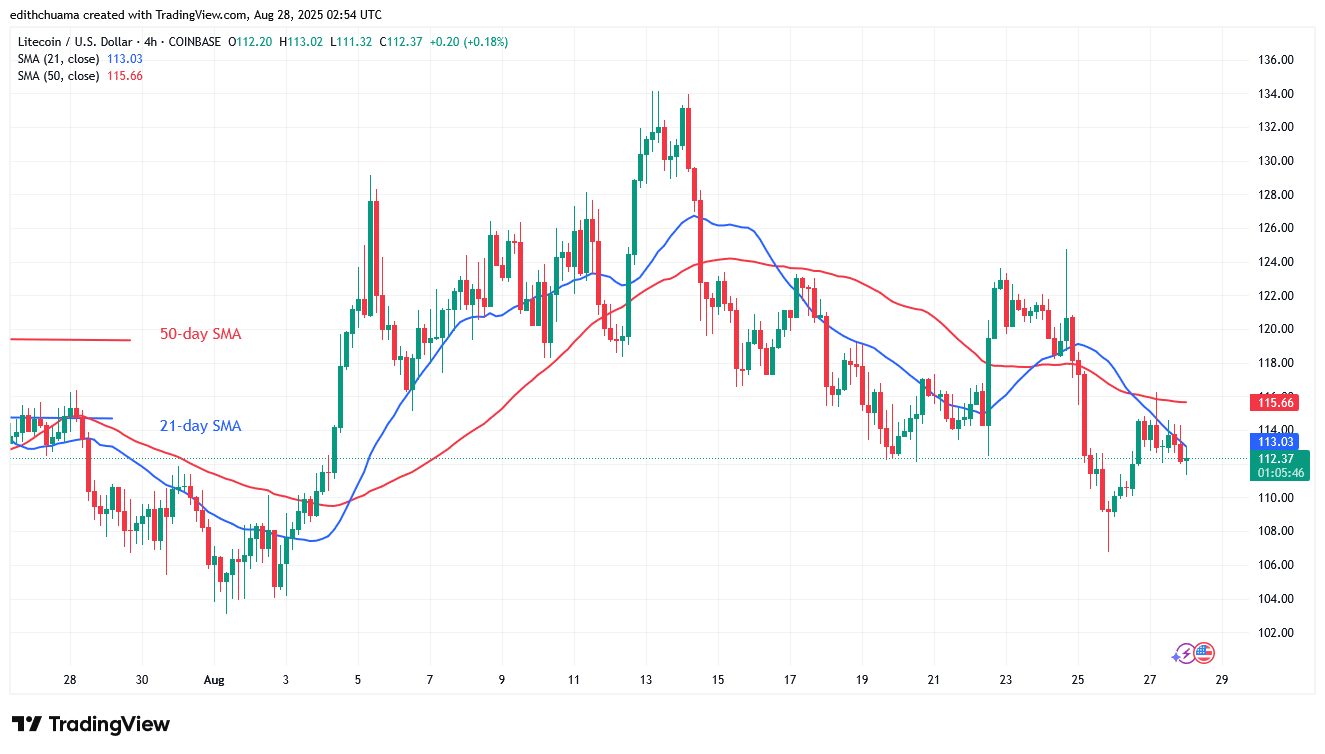The height and width of the screenshot is (754, 1325).
Task: Click the 'Aug' date label on time axis
Action: tap(213, 679)
